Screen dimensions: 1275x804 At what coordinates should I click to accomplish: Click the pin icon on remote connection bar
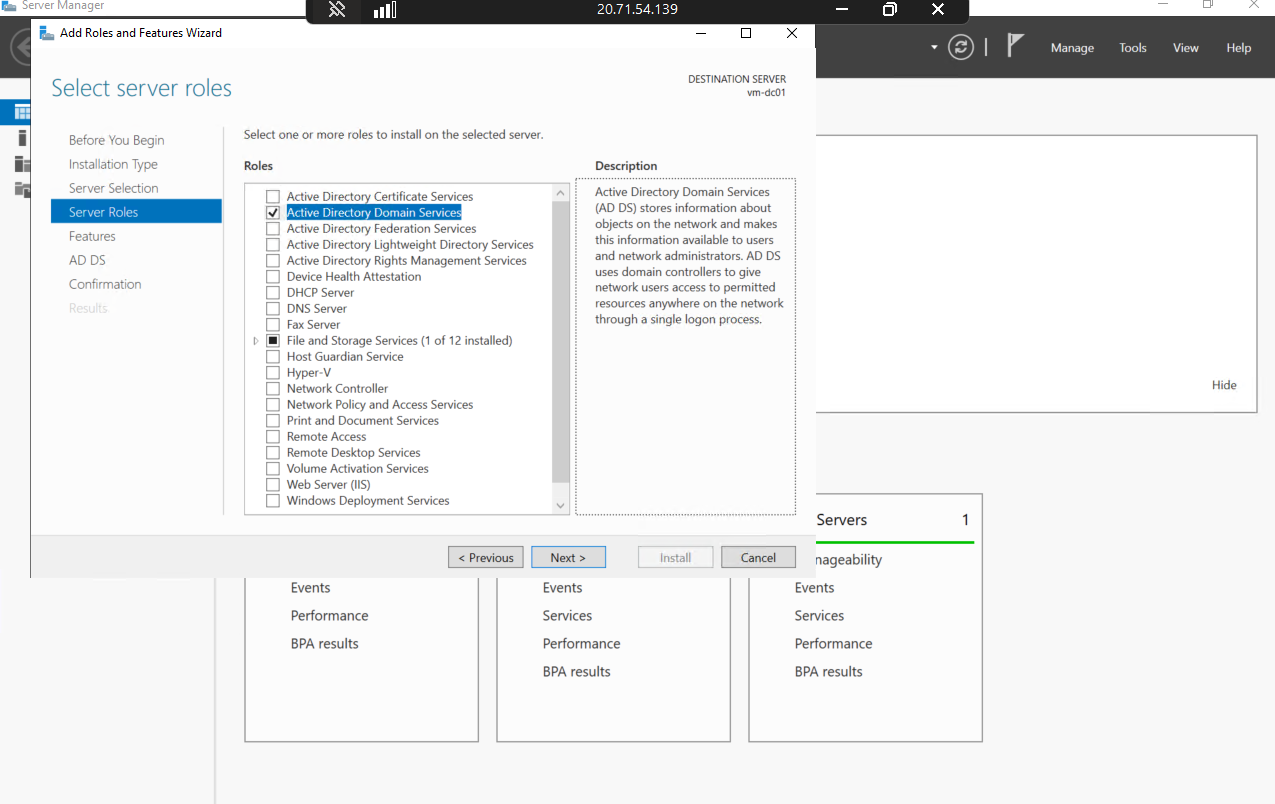pyautogui.click(x=337, y=10)
